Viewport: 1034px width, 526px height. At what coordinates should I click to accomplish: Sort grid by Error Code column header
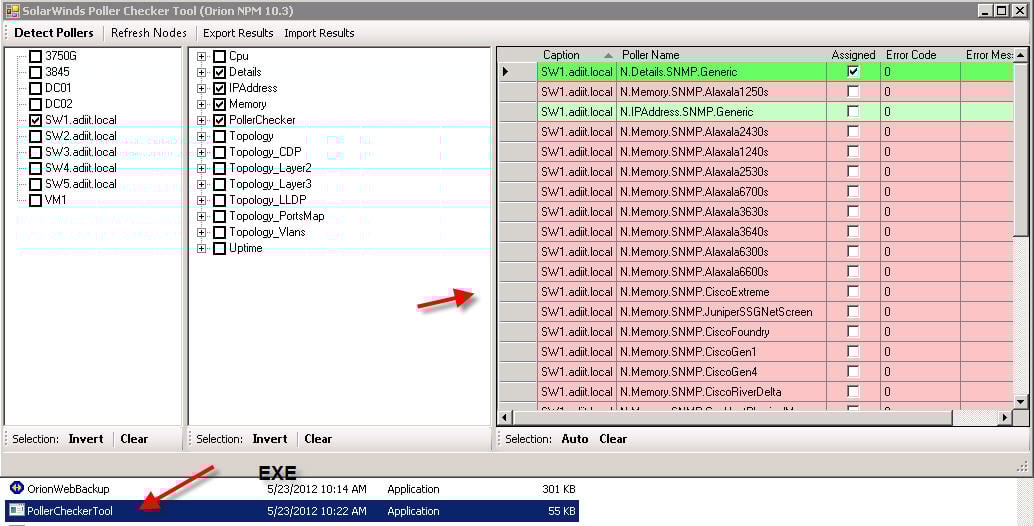921,55
